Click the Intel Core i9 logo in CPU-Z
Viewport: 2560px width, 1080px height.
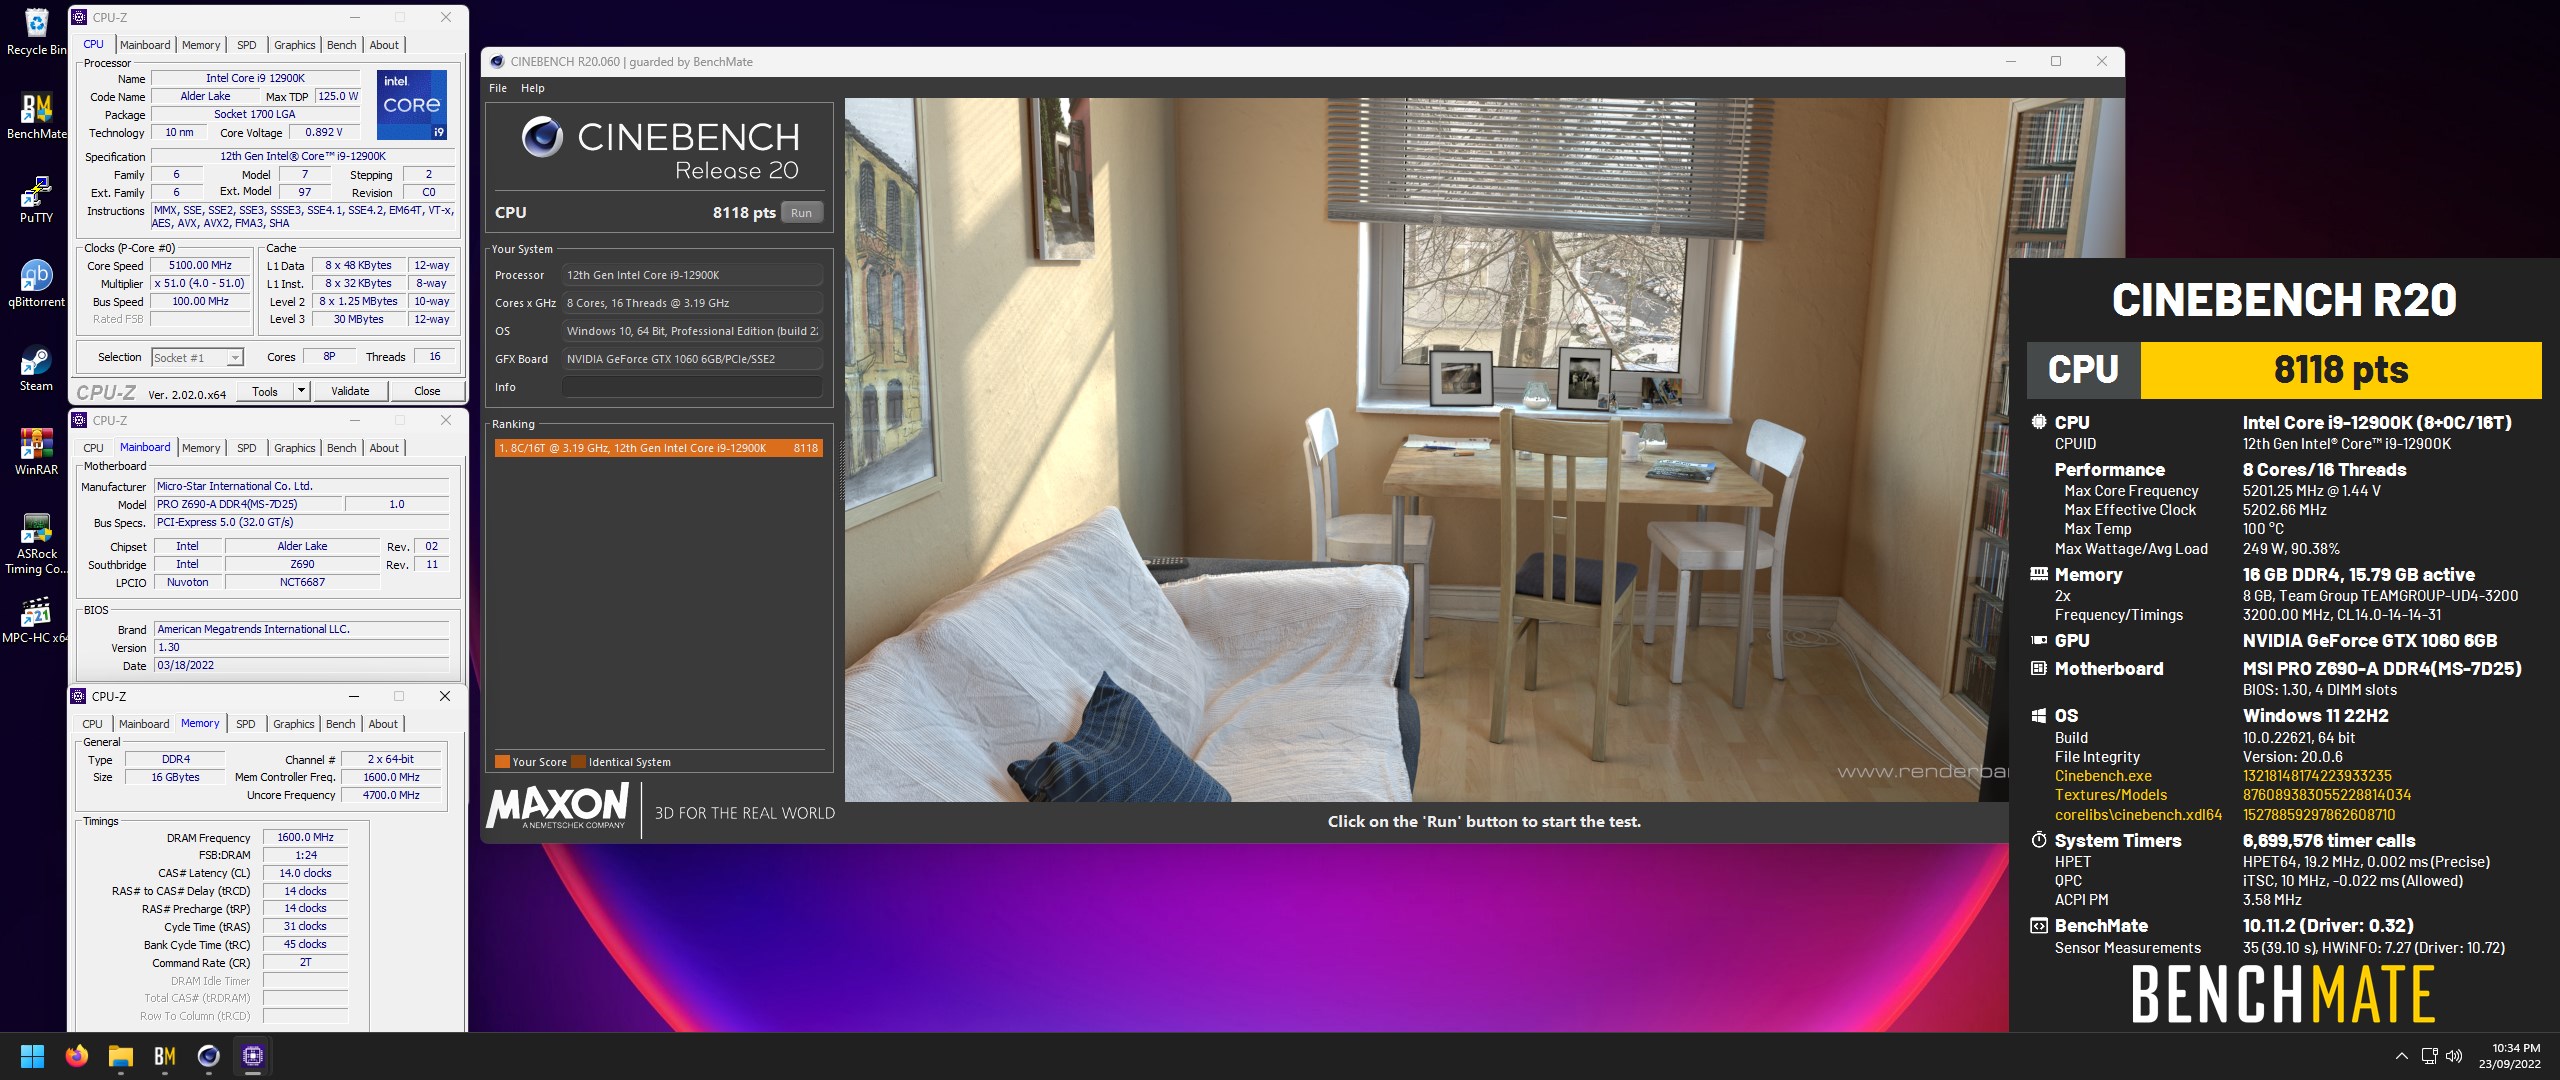coord(412,104)
